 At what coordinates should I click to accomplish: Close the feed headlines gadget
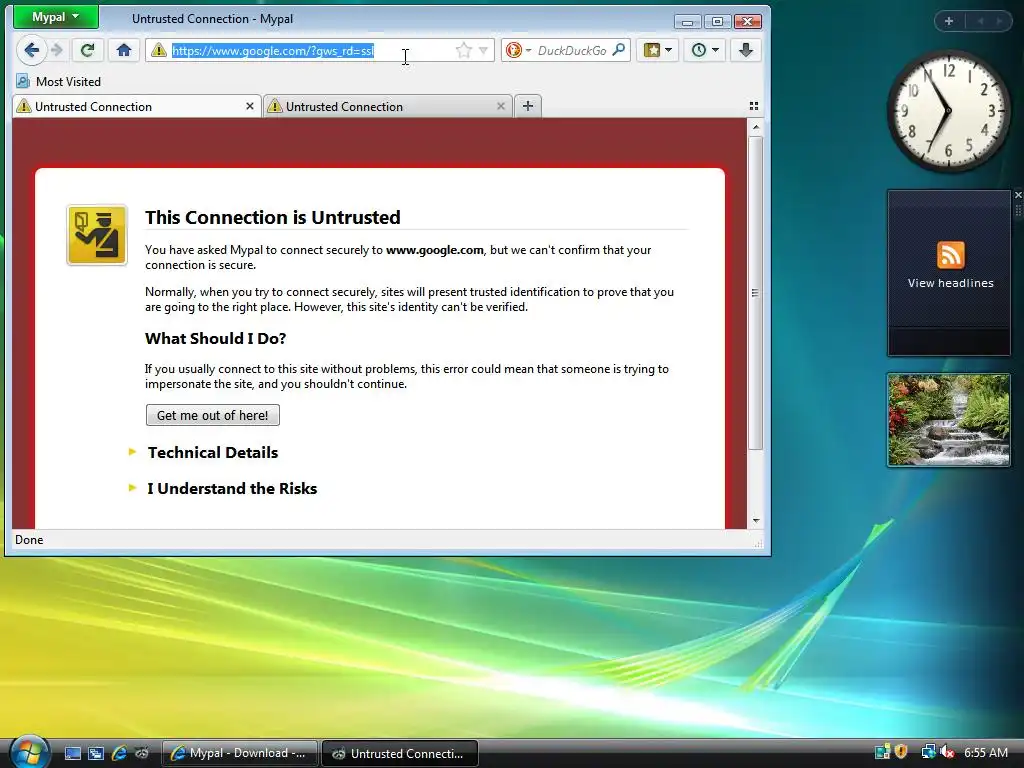coord(1017,195)
